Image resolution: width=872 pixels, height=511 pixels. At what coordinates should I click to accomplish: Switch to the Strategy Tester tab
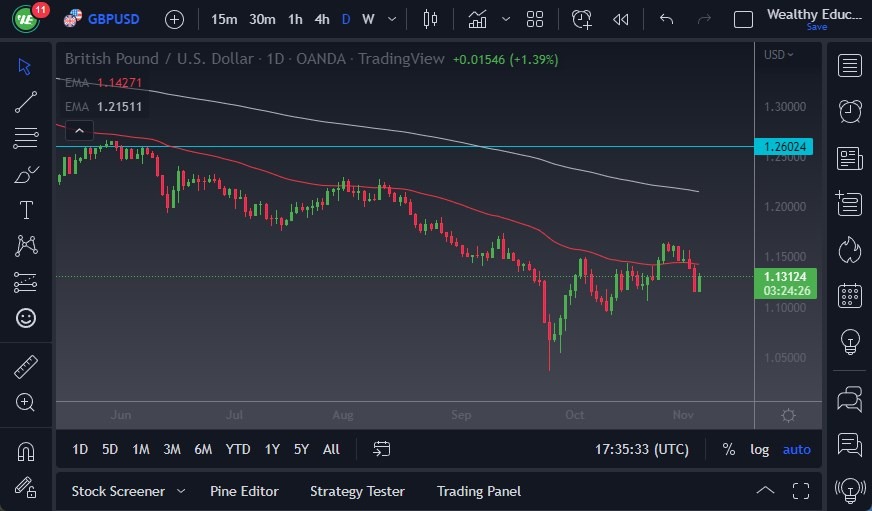(x=357, y=491)
